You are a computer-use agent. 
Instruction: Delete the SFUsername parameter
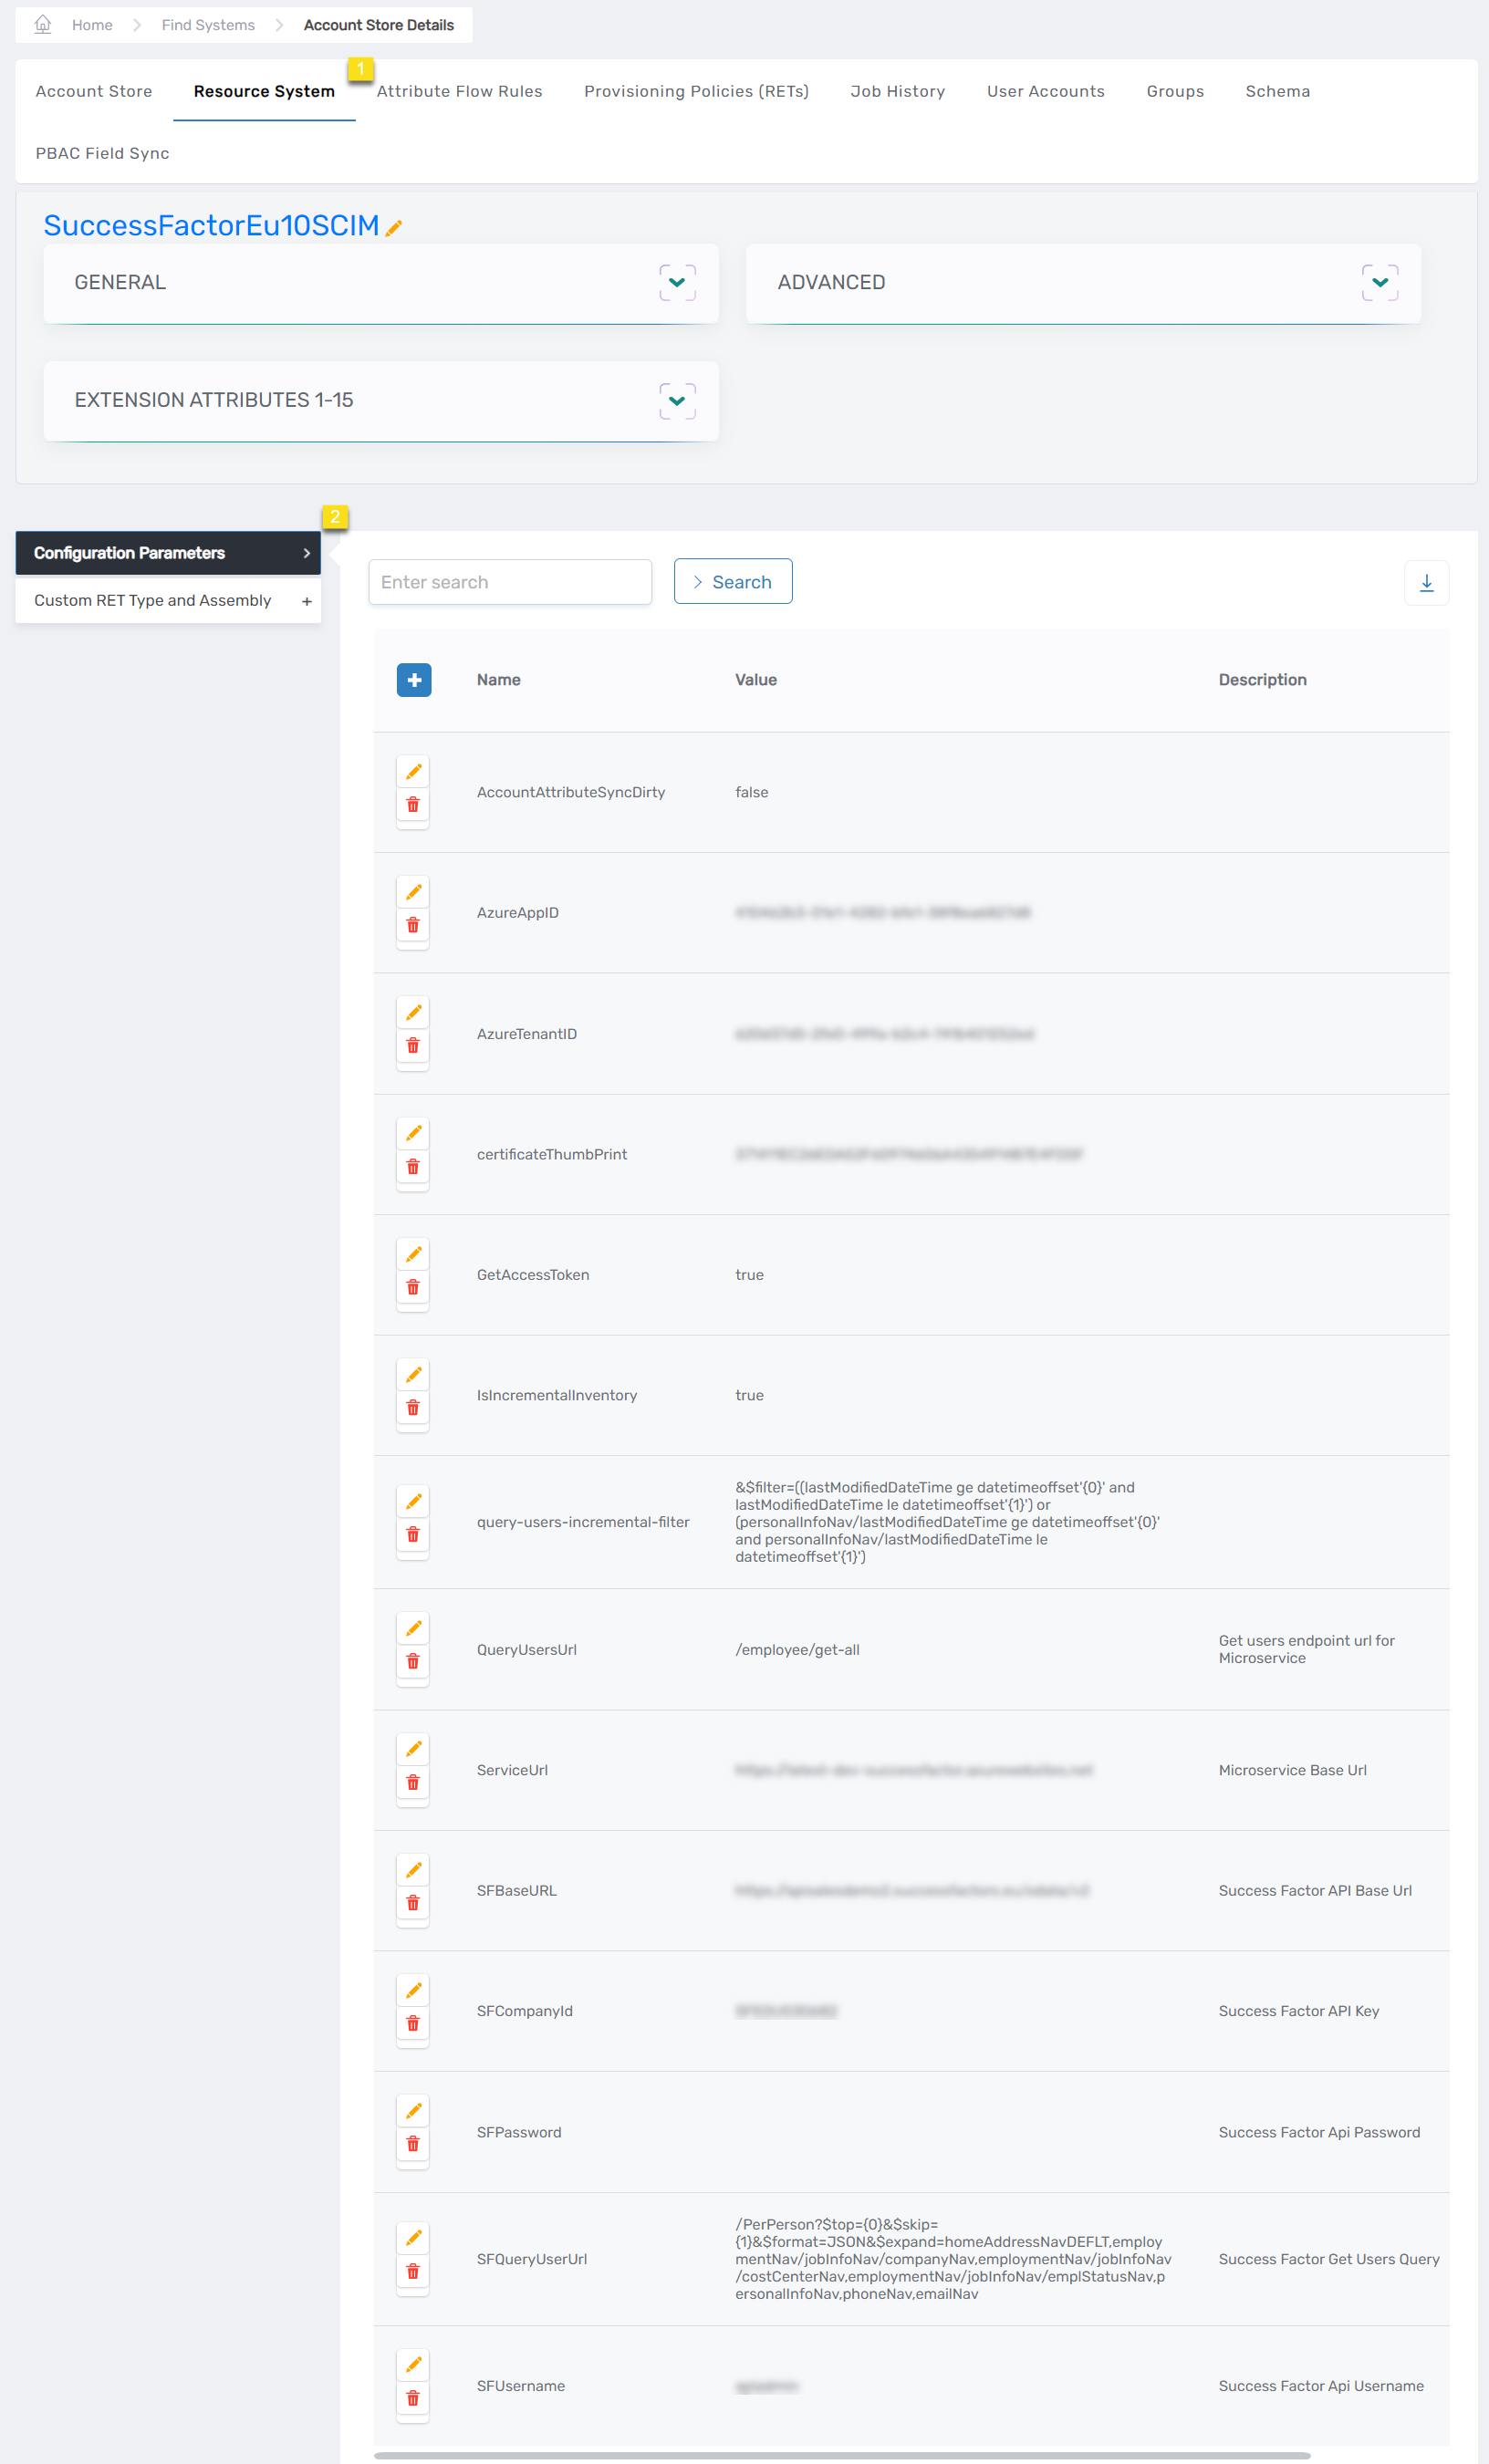coord(413,2399)
